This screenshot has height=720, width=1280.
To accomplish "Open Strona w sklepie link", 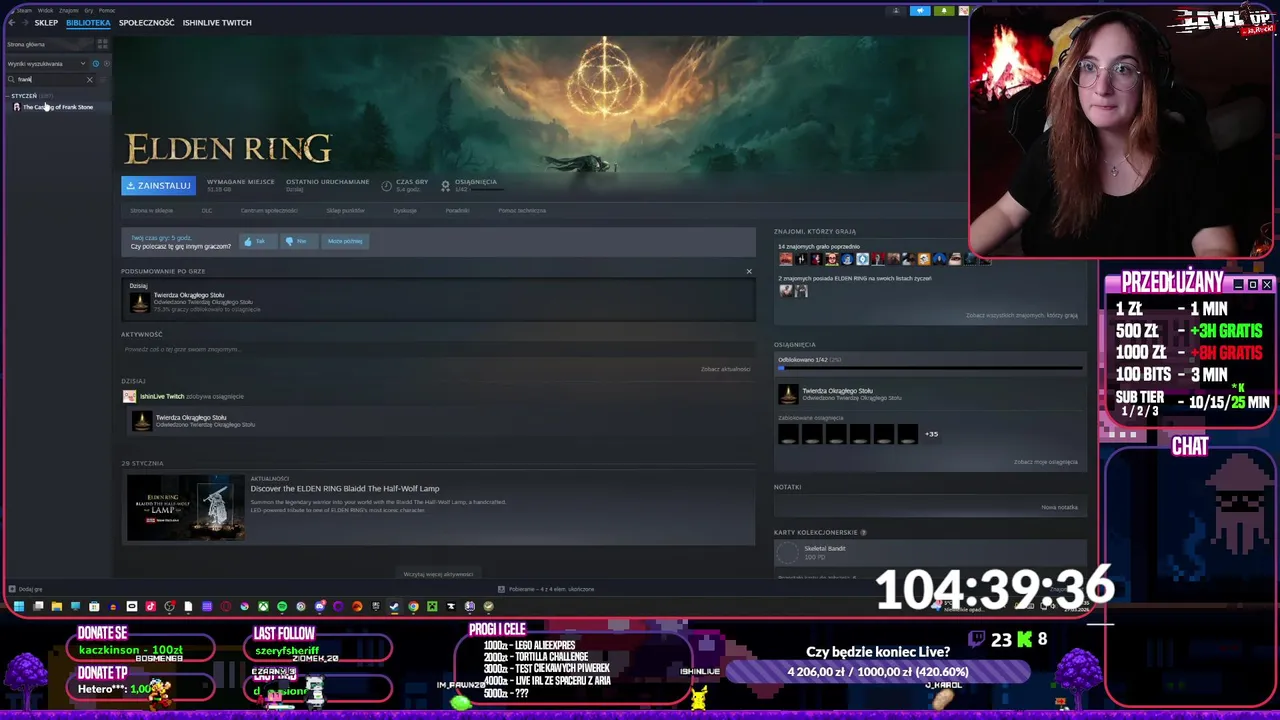I will click(x=151, y=211).
